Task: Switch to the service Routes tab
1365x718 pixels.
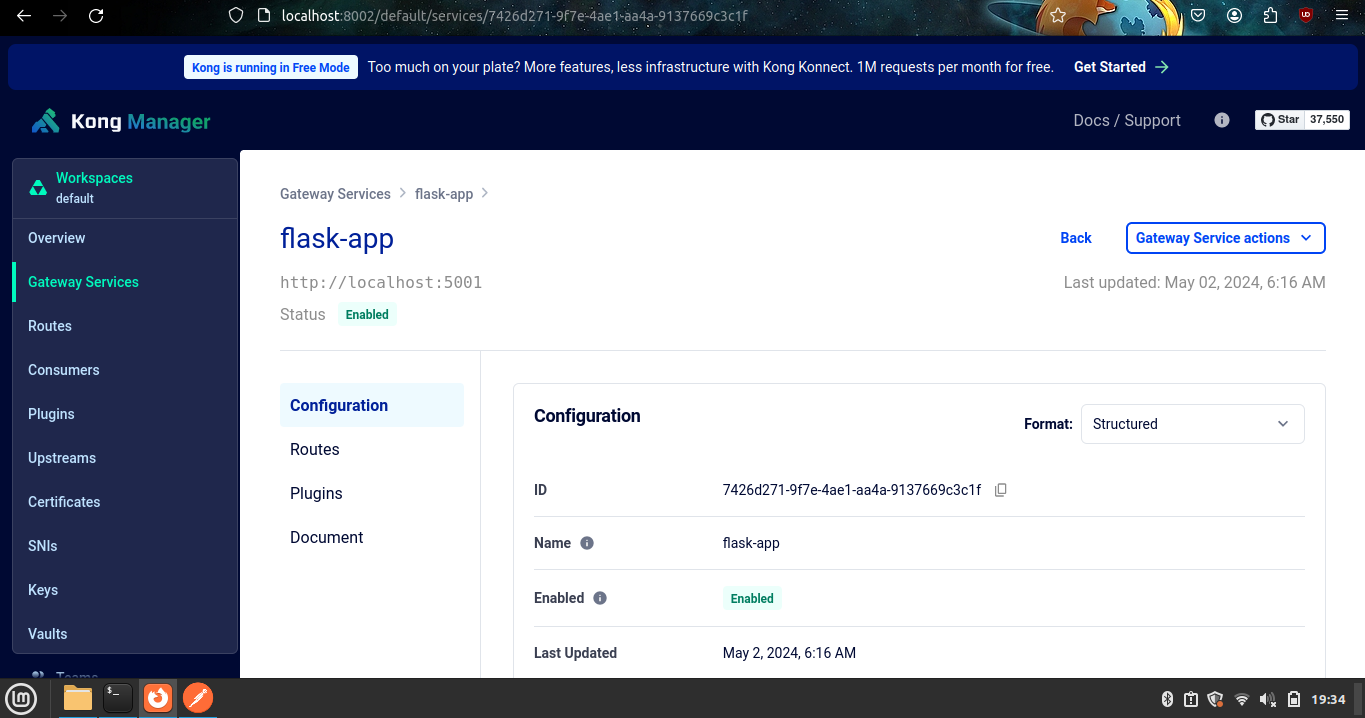Action: click(x=372, y=449)
